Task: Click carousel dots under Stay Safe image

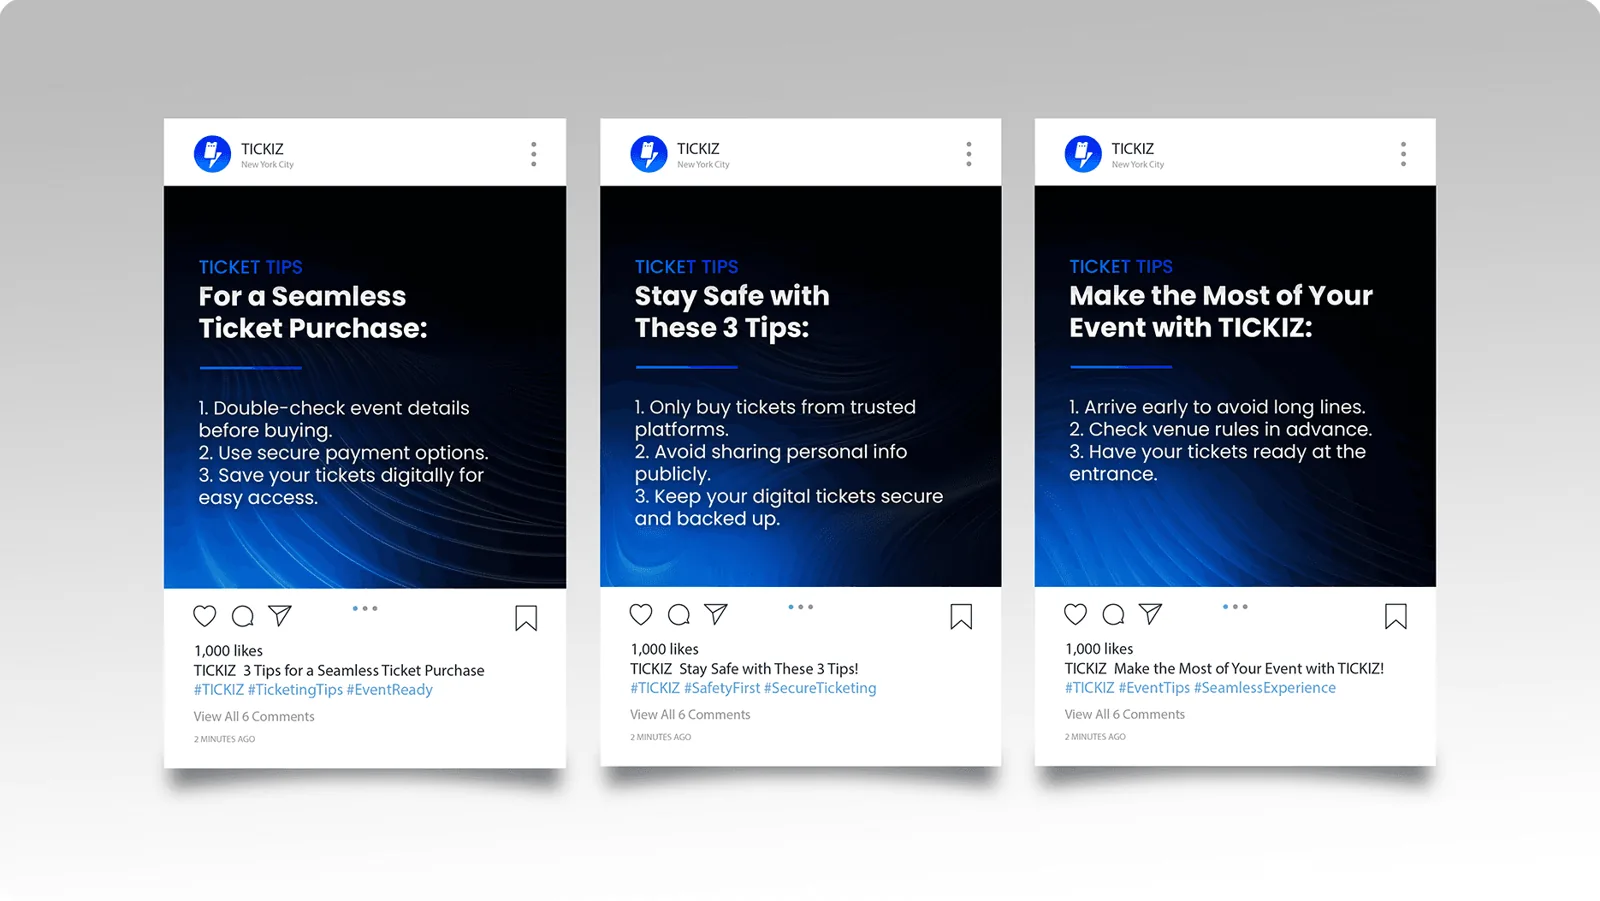Action: coord(800,607)
